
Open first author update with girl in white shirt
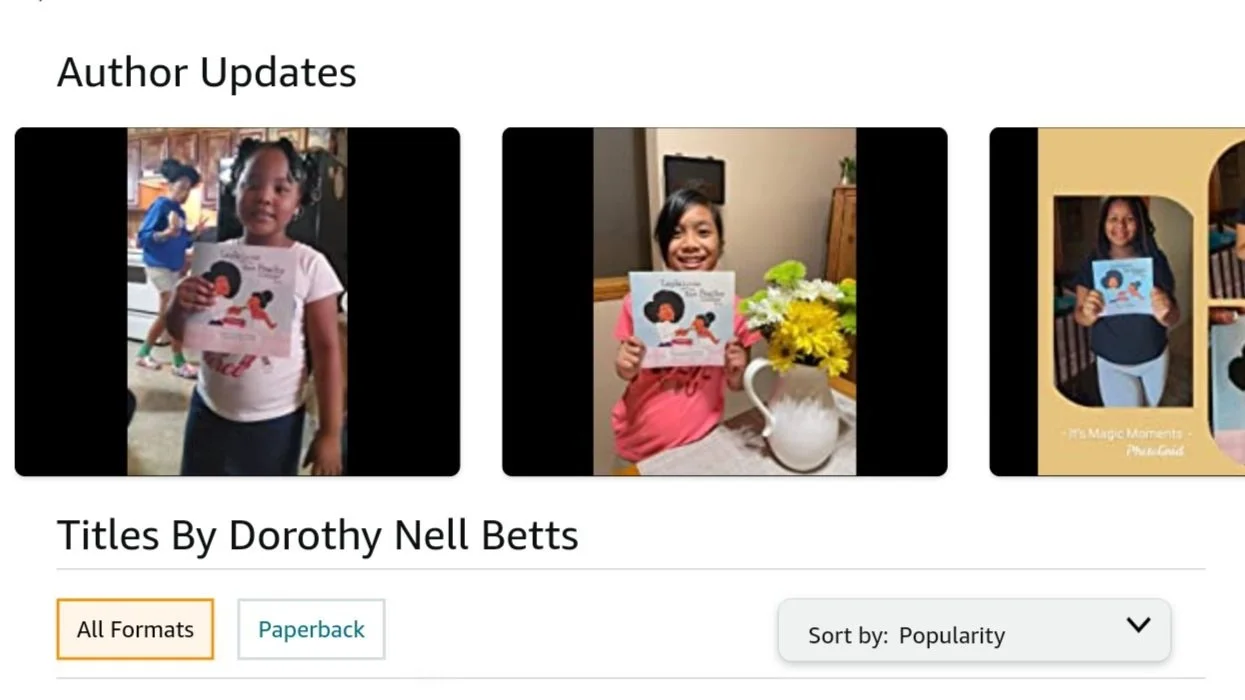(237, 301)
